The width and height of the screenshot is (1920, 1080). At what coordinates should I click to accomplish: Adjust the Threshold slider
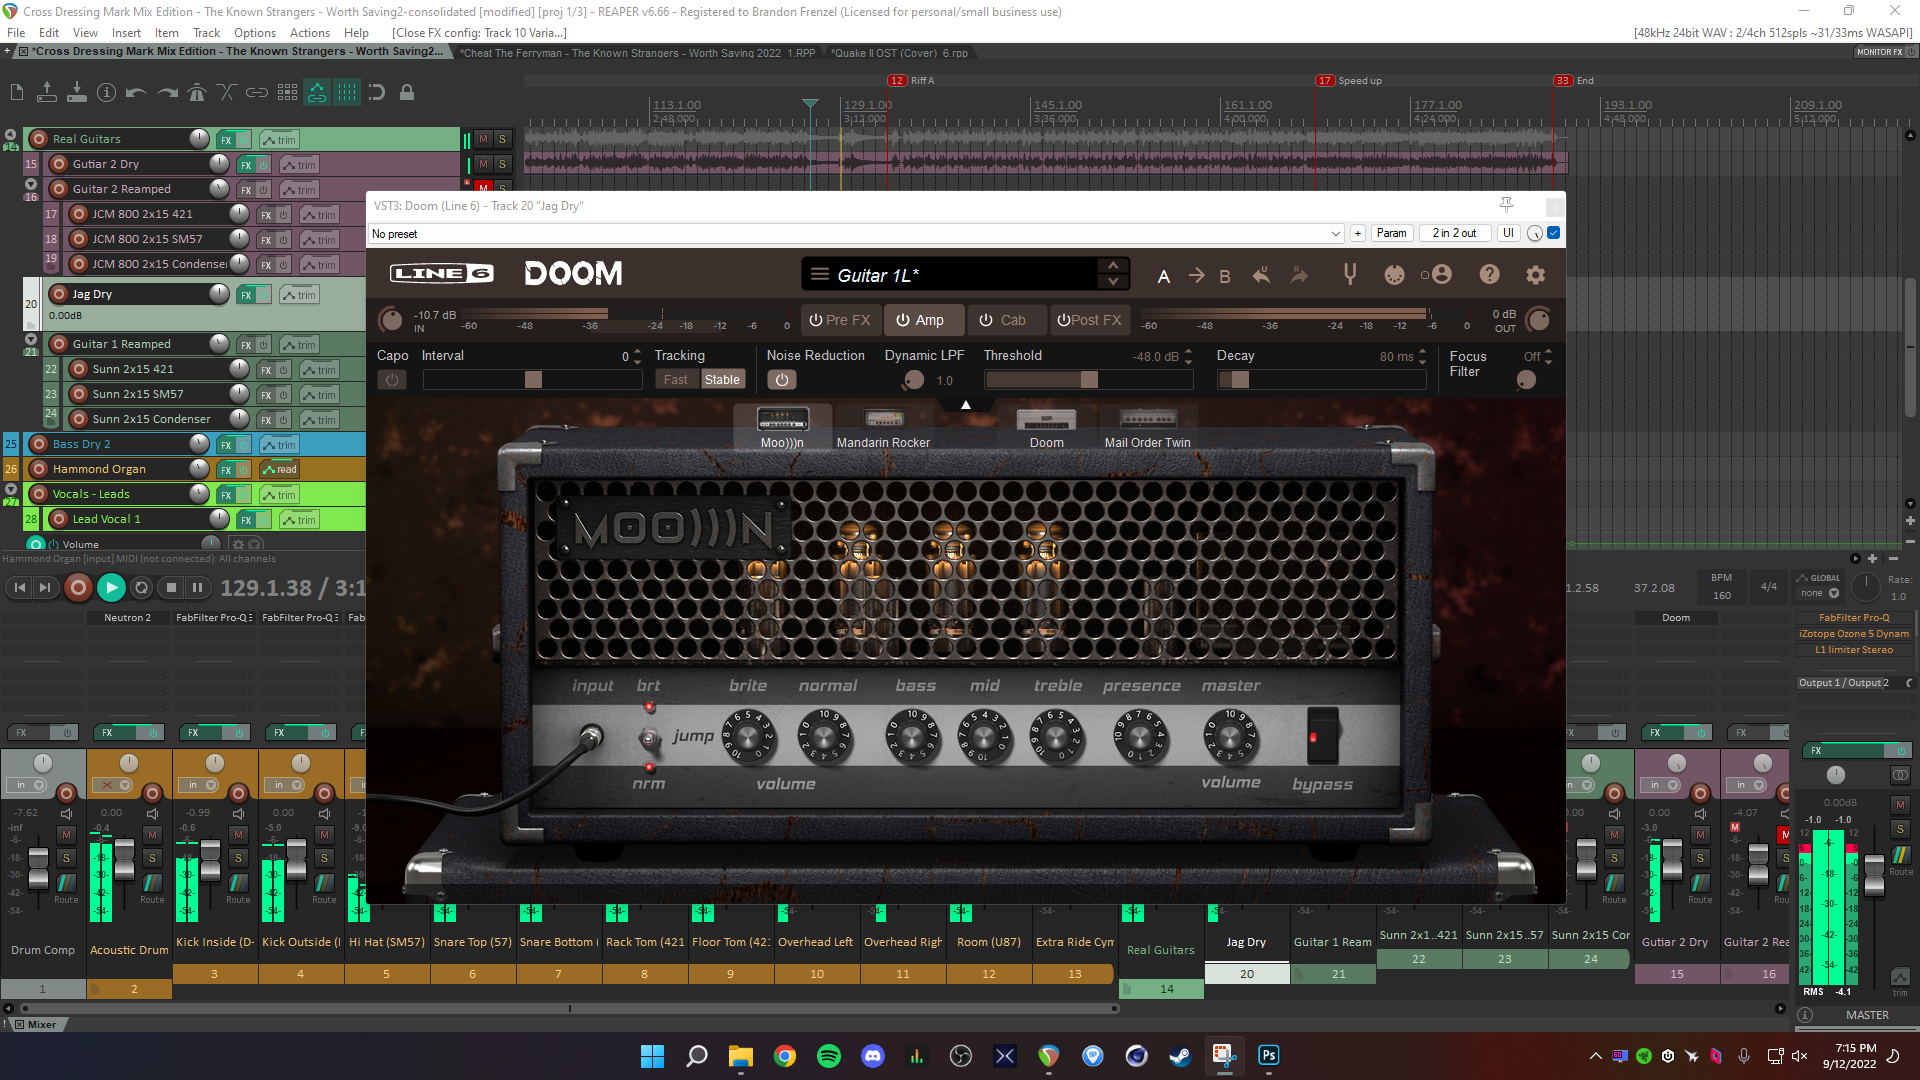[x=1089, y=380]
